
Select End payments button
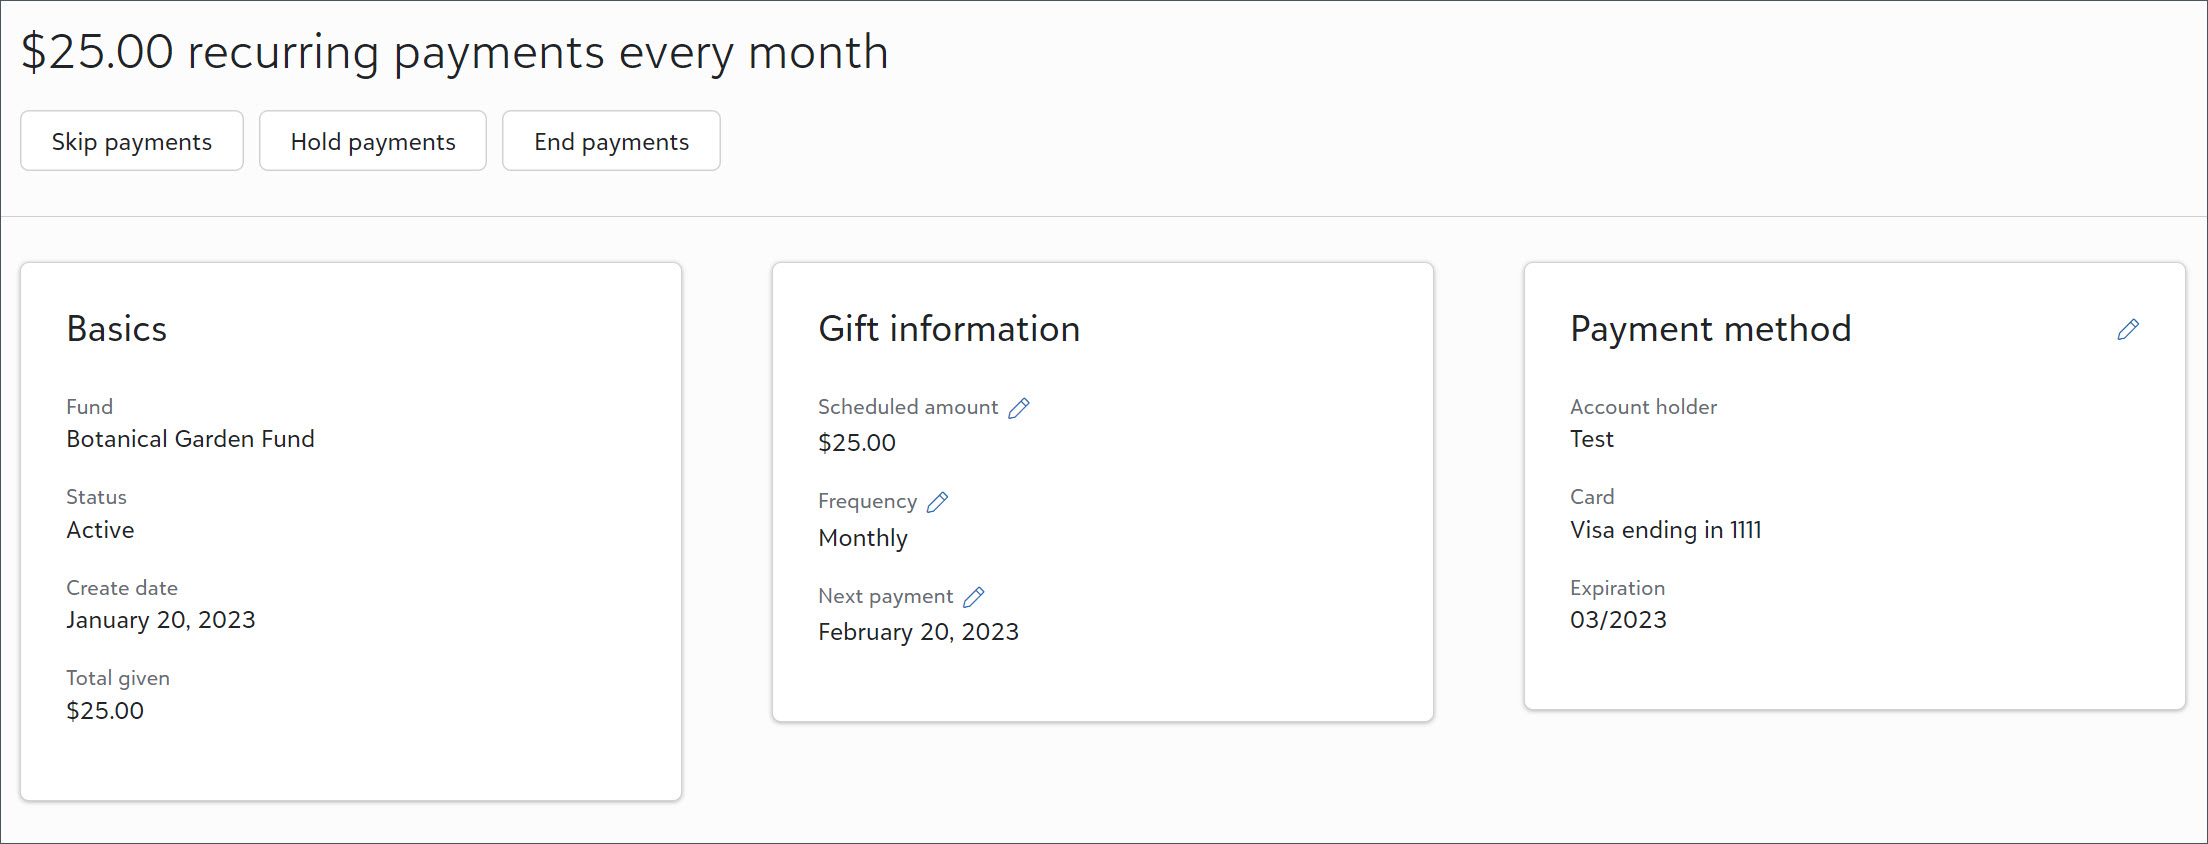(x=611, y=141)
